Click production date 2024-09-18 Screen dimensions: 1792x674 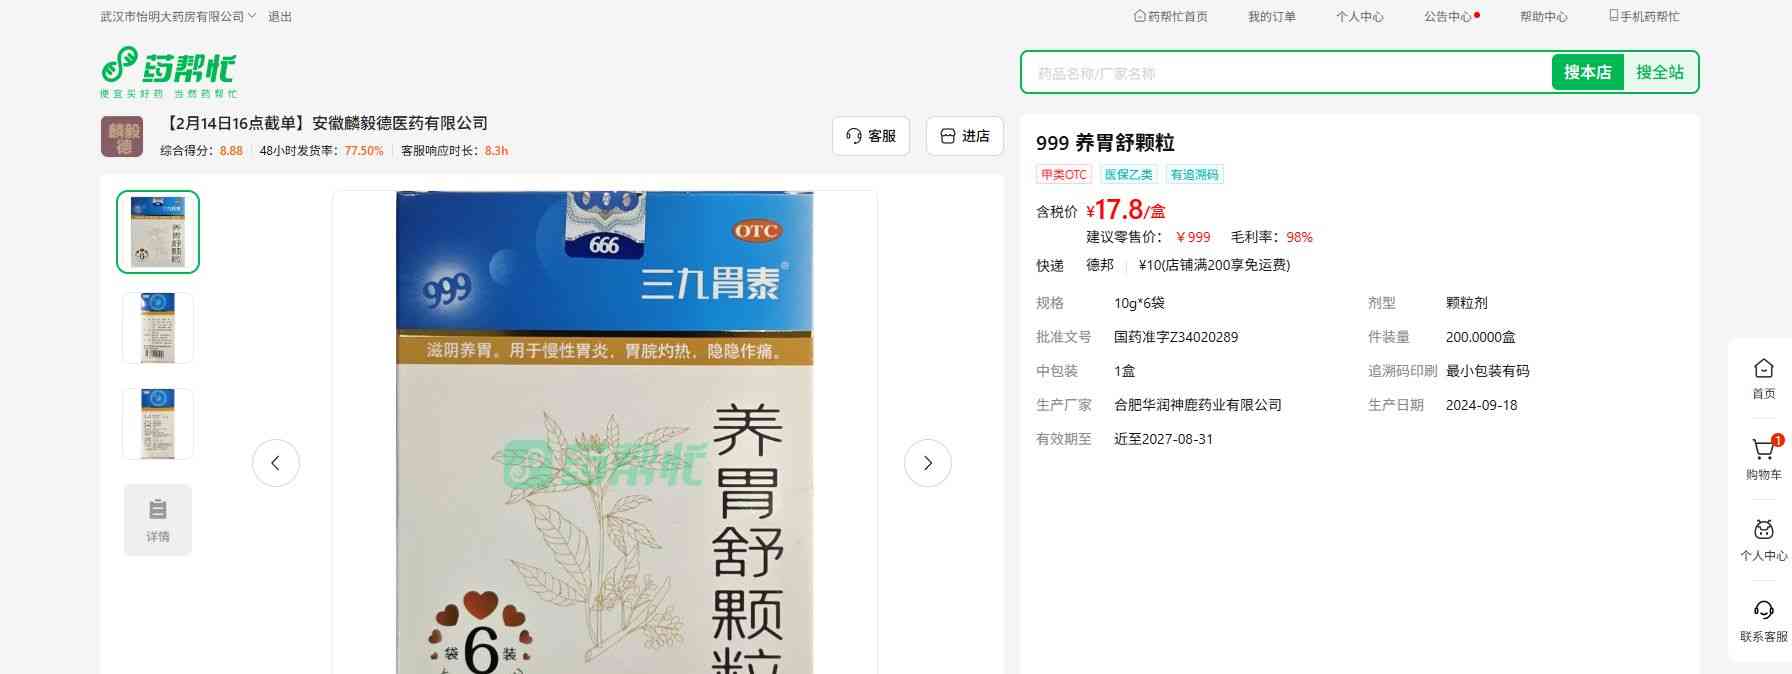point(1481,405)
